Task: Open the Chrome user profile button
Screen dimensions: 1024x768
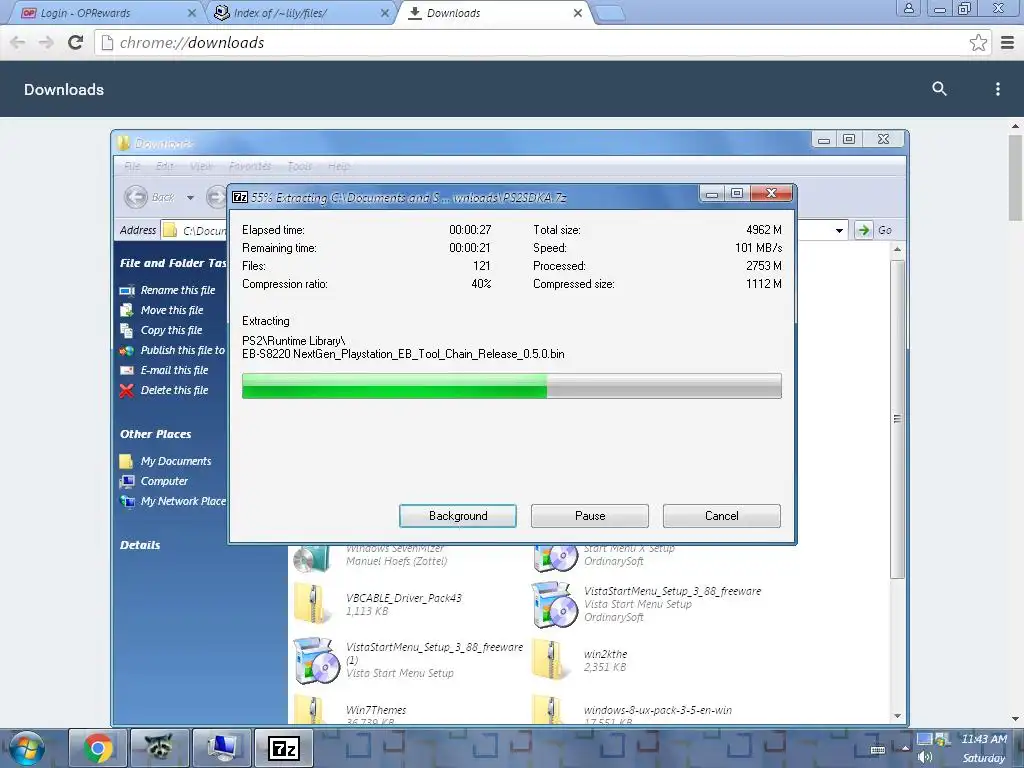Action: [x=908, y=8]
